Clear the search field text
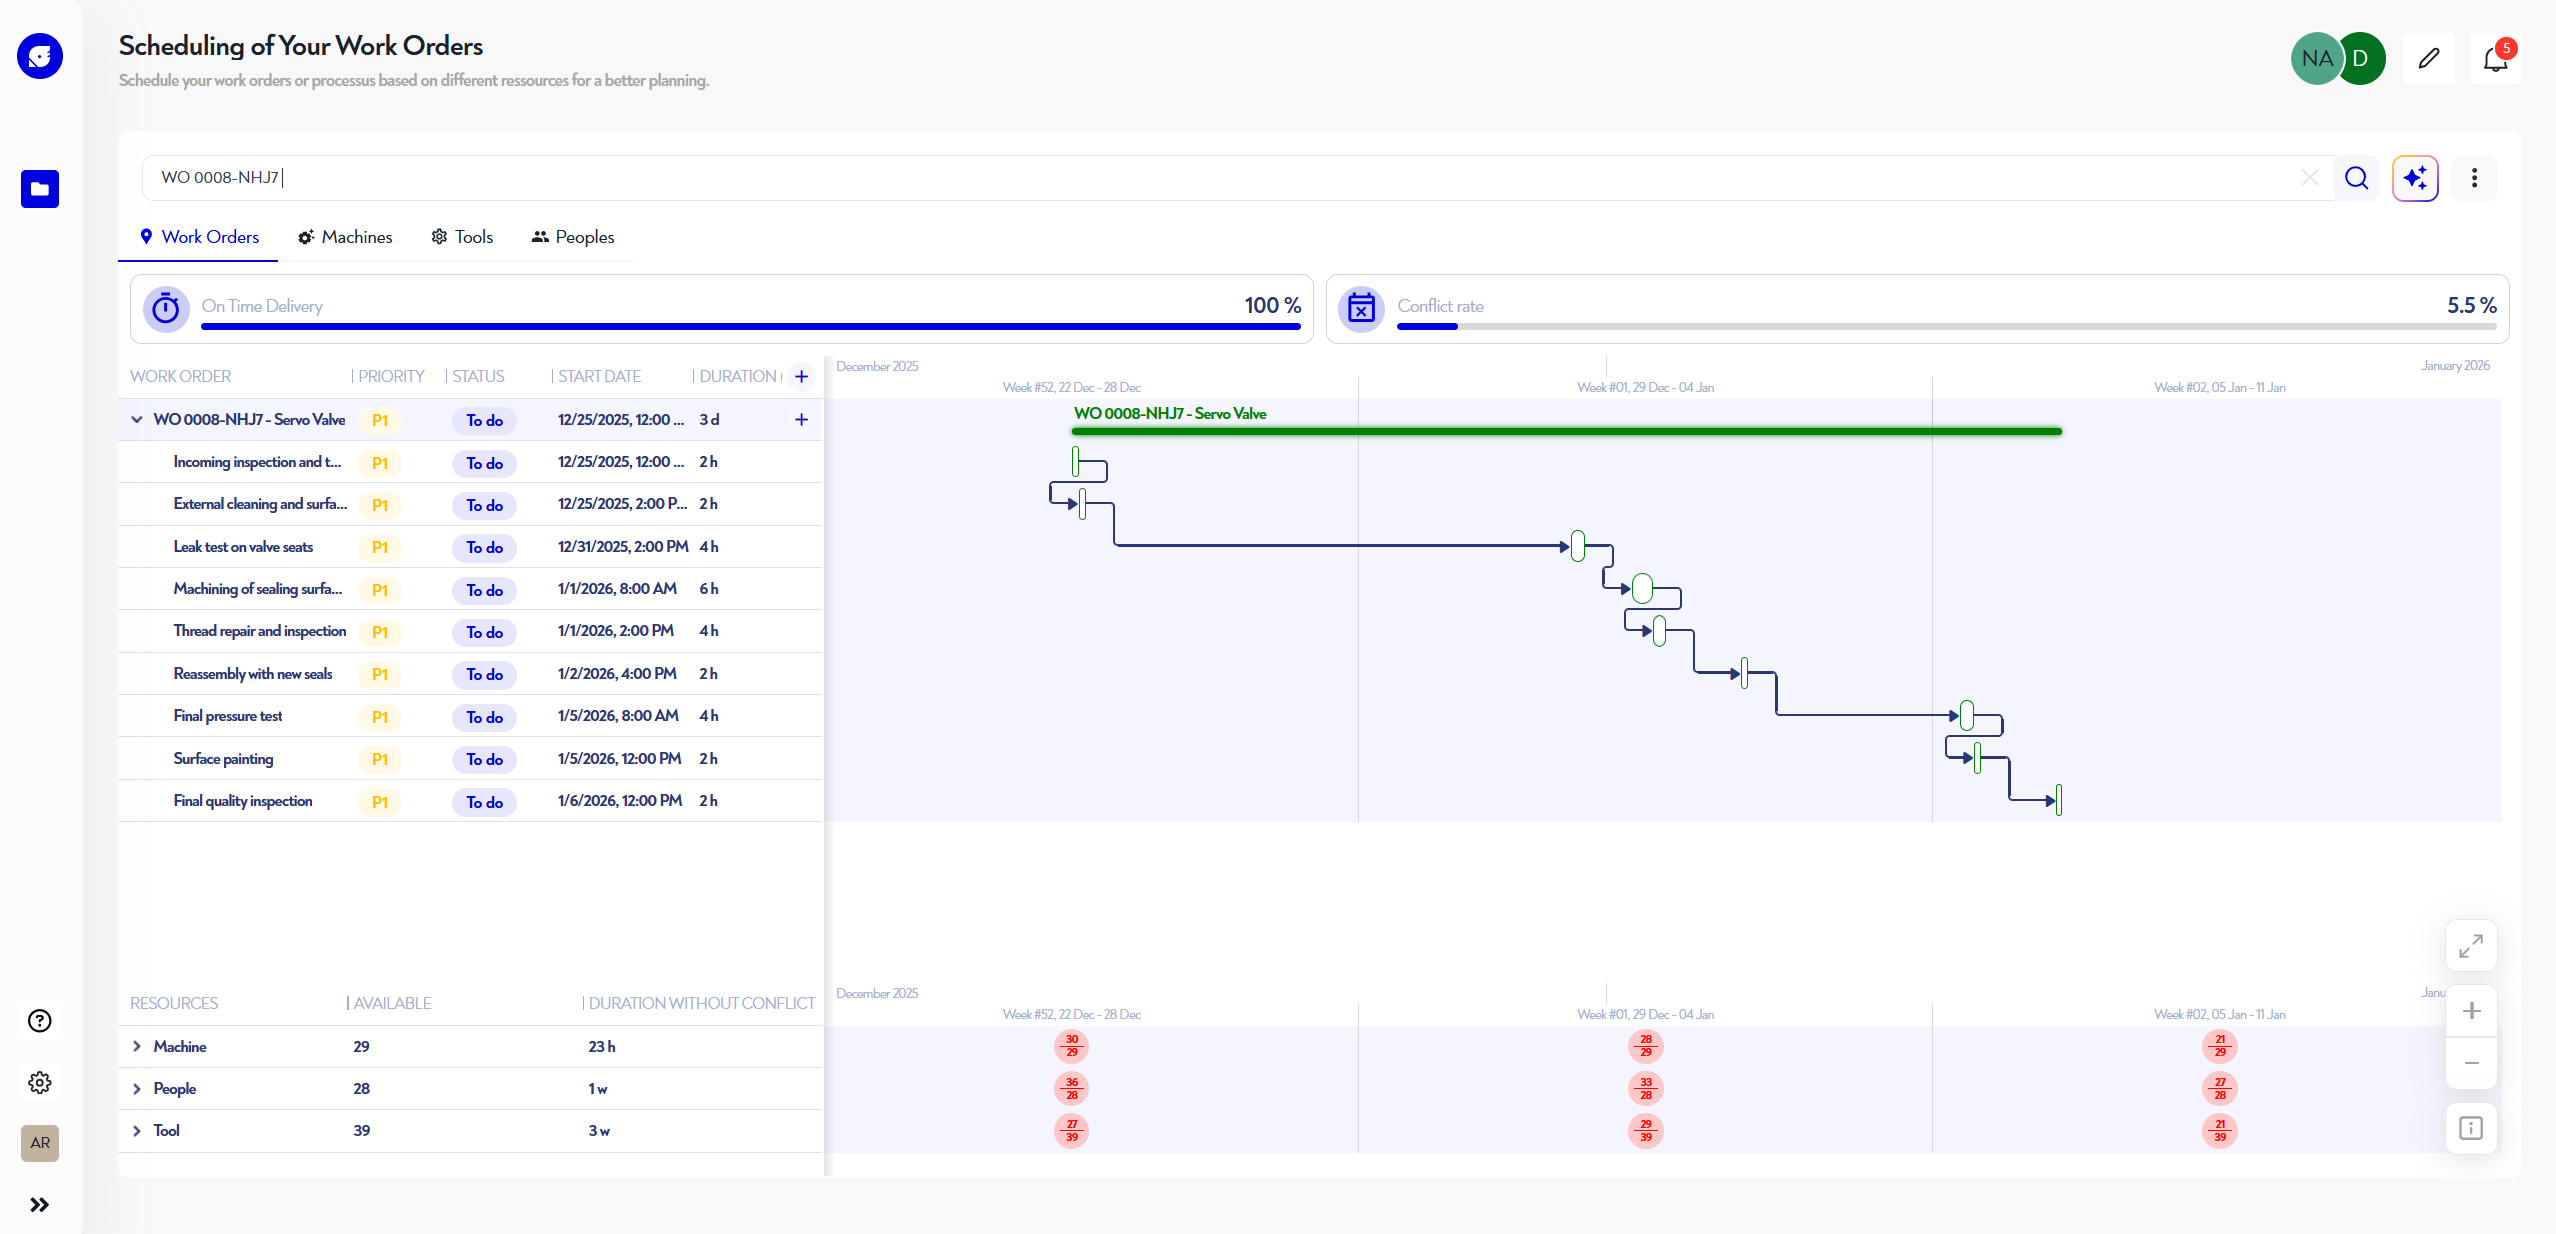This screenshot has height=1234, width=2556. (x=2310, y=178)
